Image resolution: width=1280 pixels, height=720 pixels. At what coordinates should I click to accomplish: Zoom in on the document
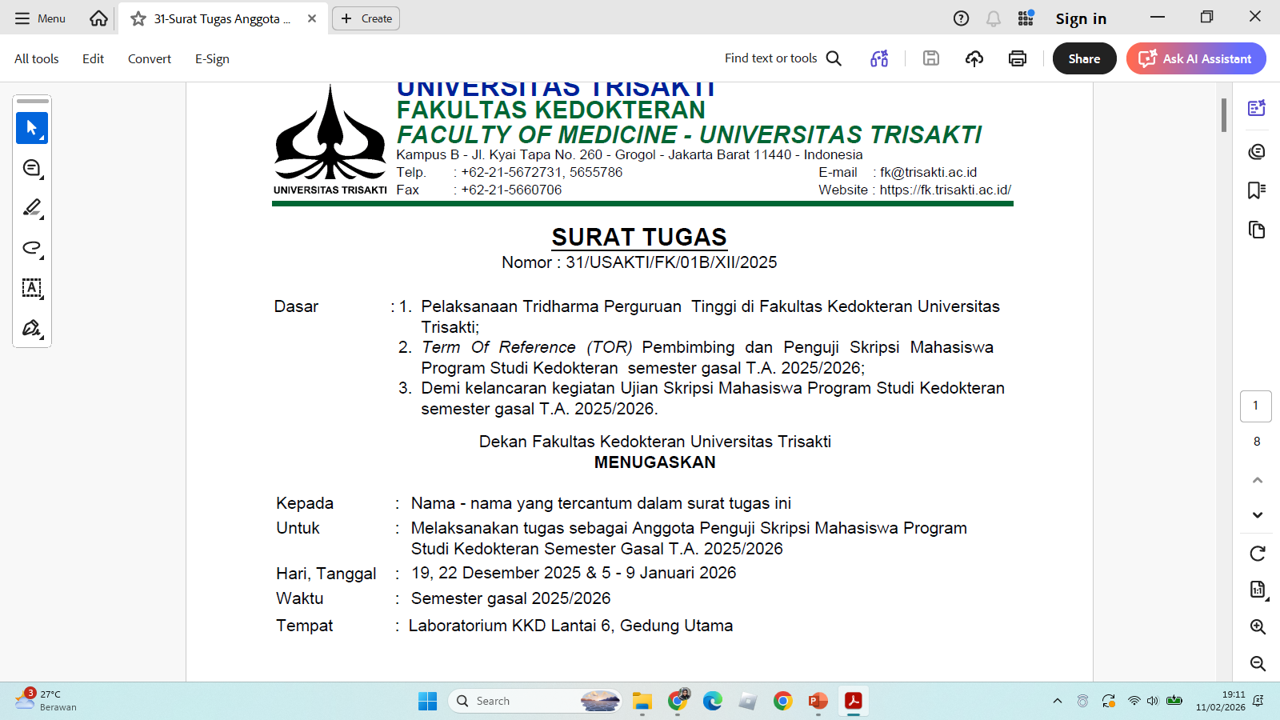coord(1258,627)
